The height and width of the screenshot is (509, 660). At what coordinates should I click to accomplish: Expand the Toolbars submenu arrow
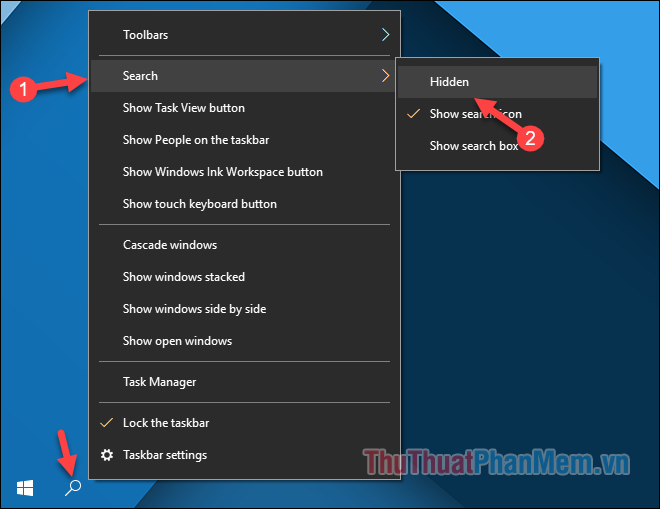click(x=385, y=35)
